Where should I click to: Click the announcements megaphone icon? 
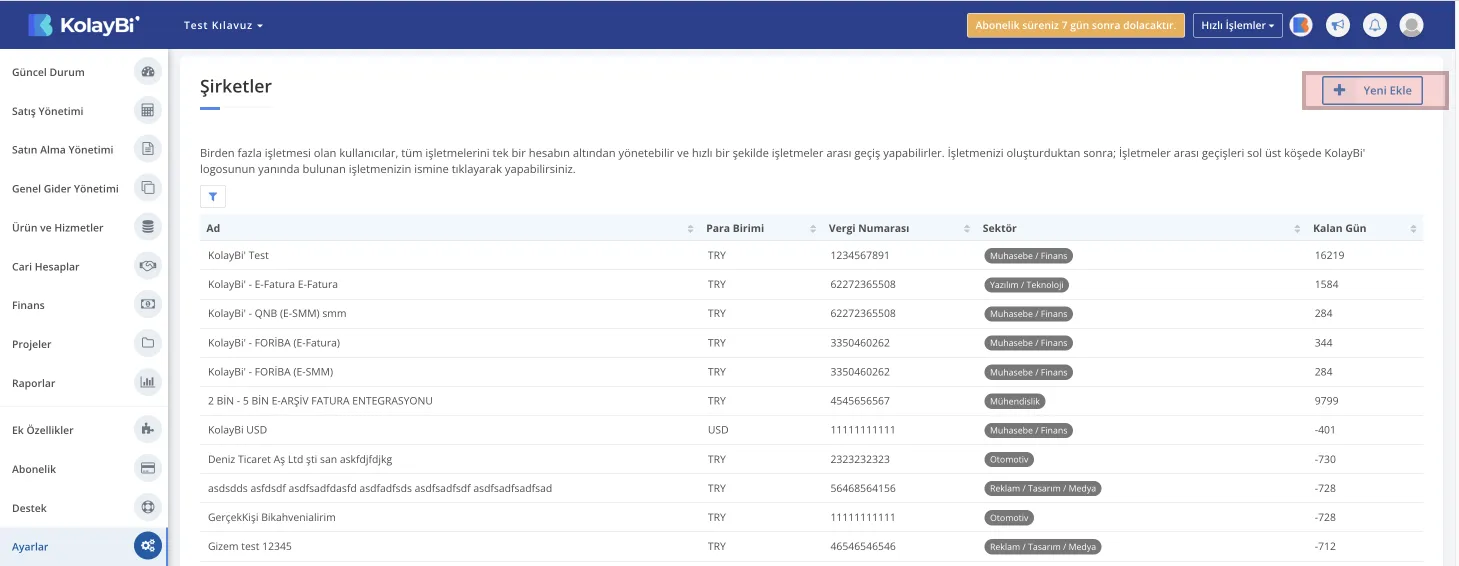pyautogui.click(x=1338, y=25)
